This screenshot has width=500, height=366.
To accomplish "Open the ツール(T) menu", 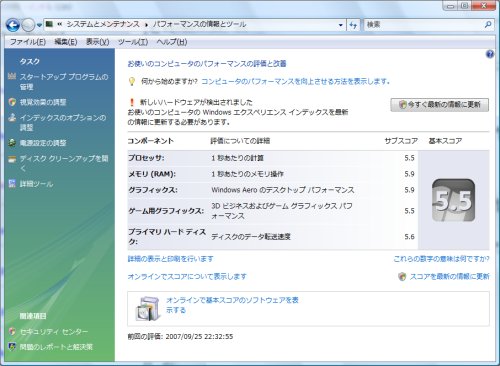I will tap(133, 42).
